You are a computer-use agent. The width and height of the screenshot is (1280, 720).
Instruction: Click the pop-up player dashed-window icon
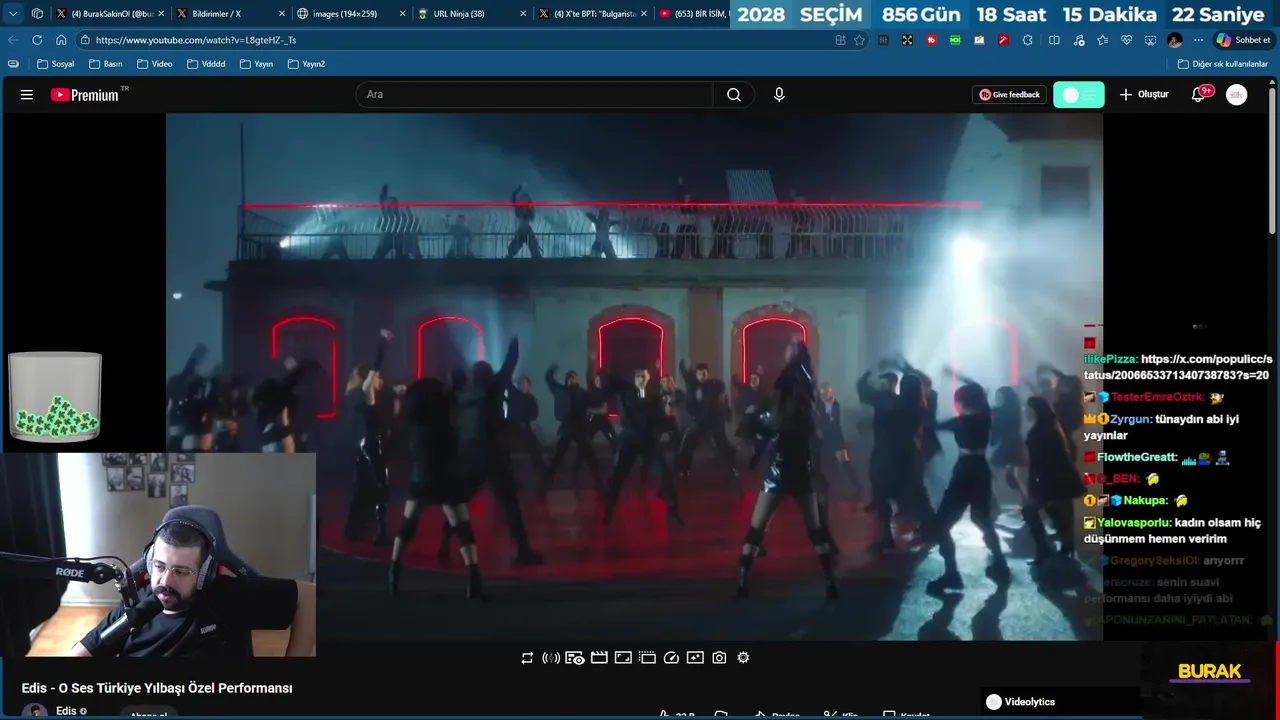(647, 658)
